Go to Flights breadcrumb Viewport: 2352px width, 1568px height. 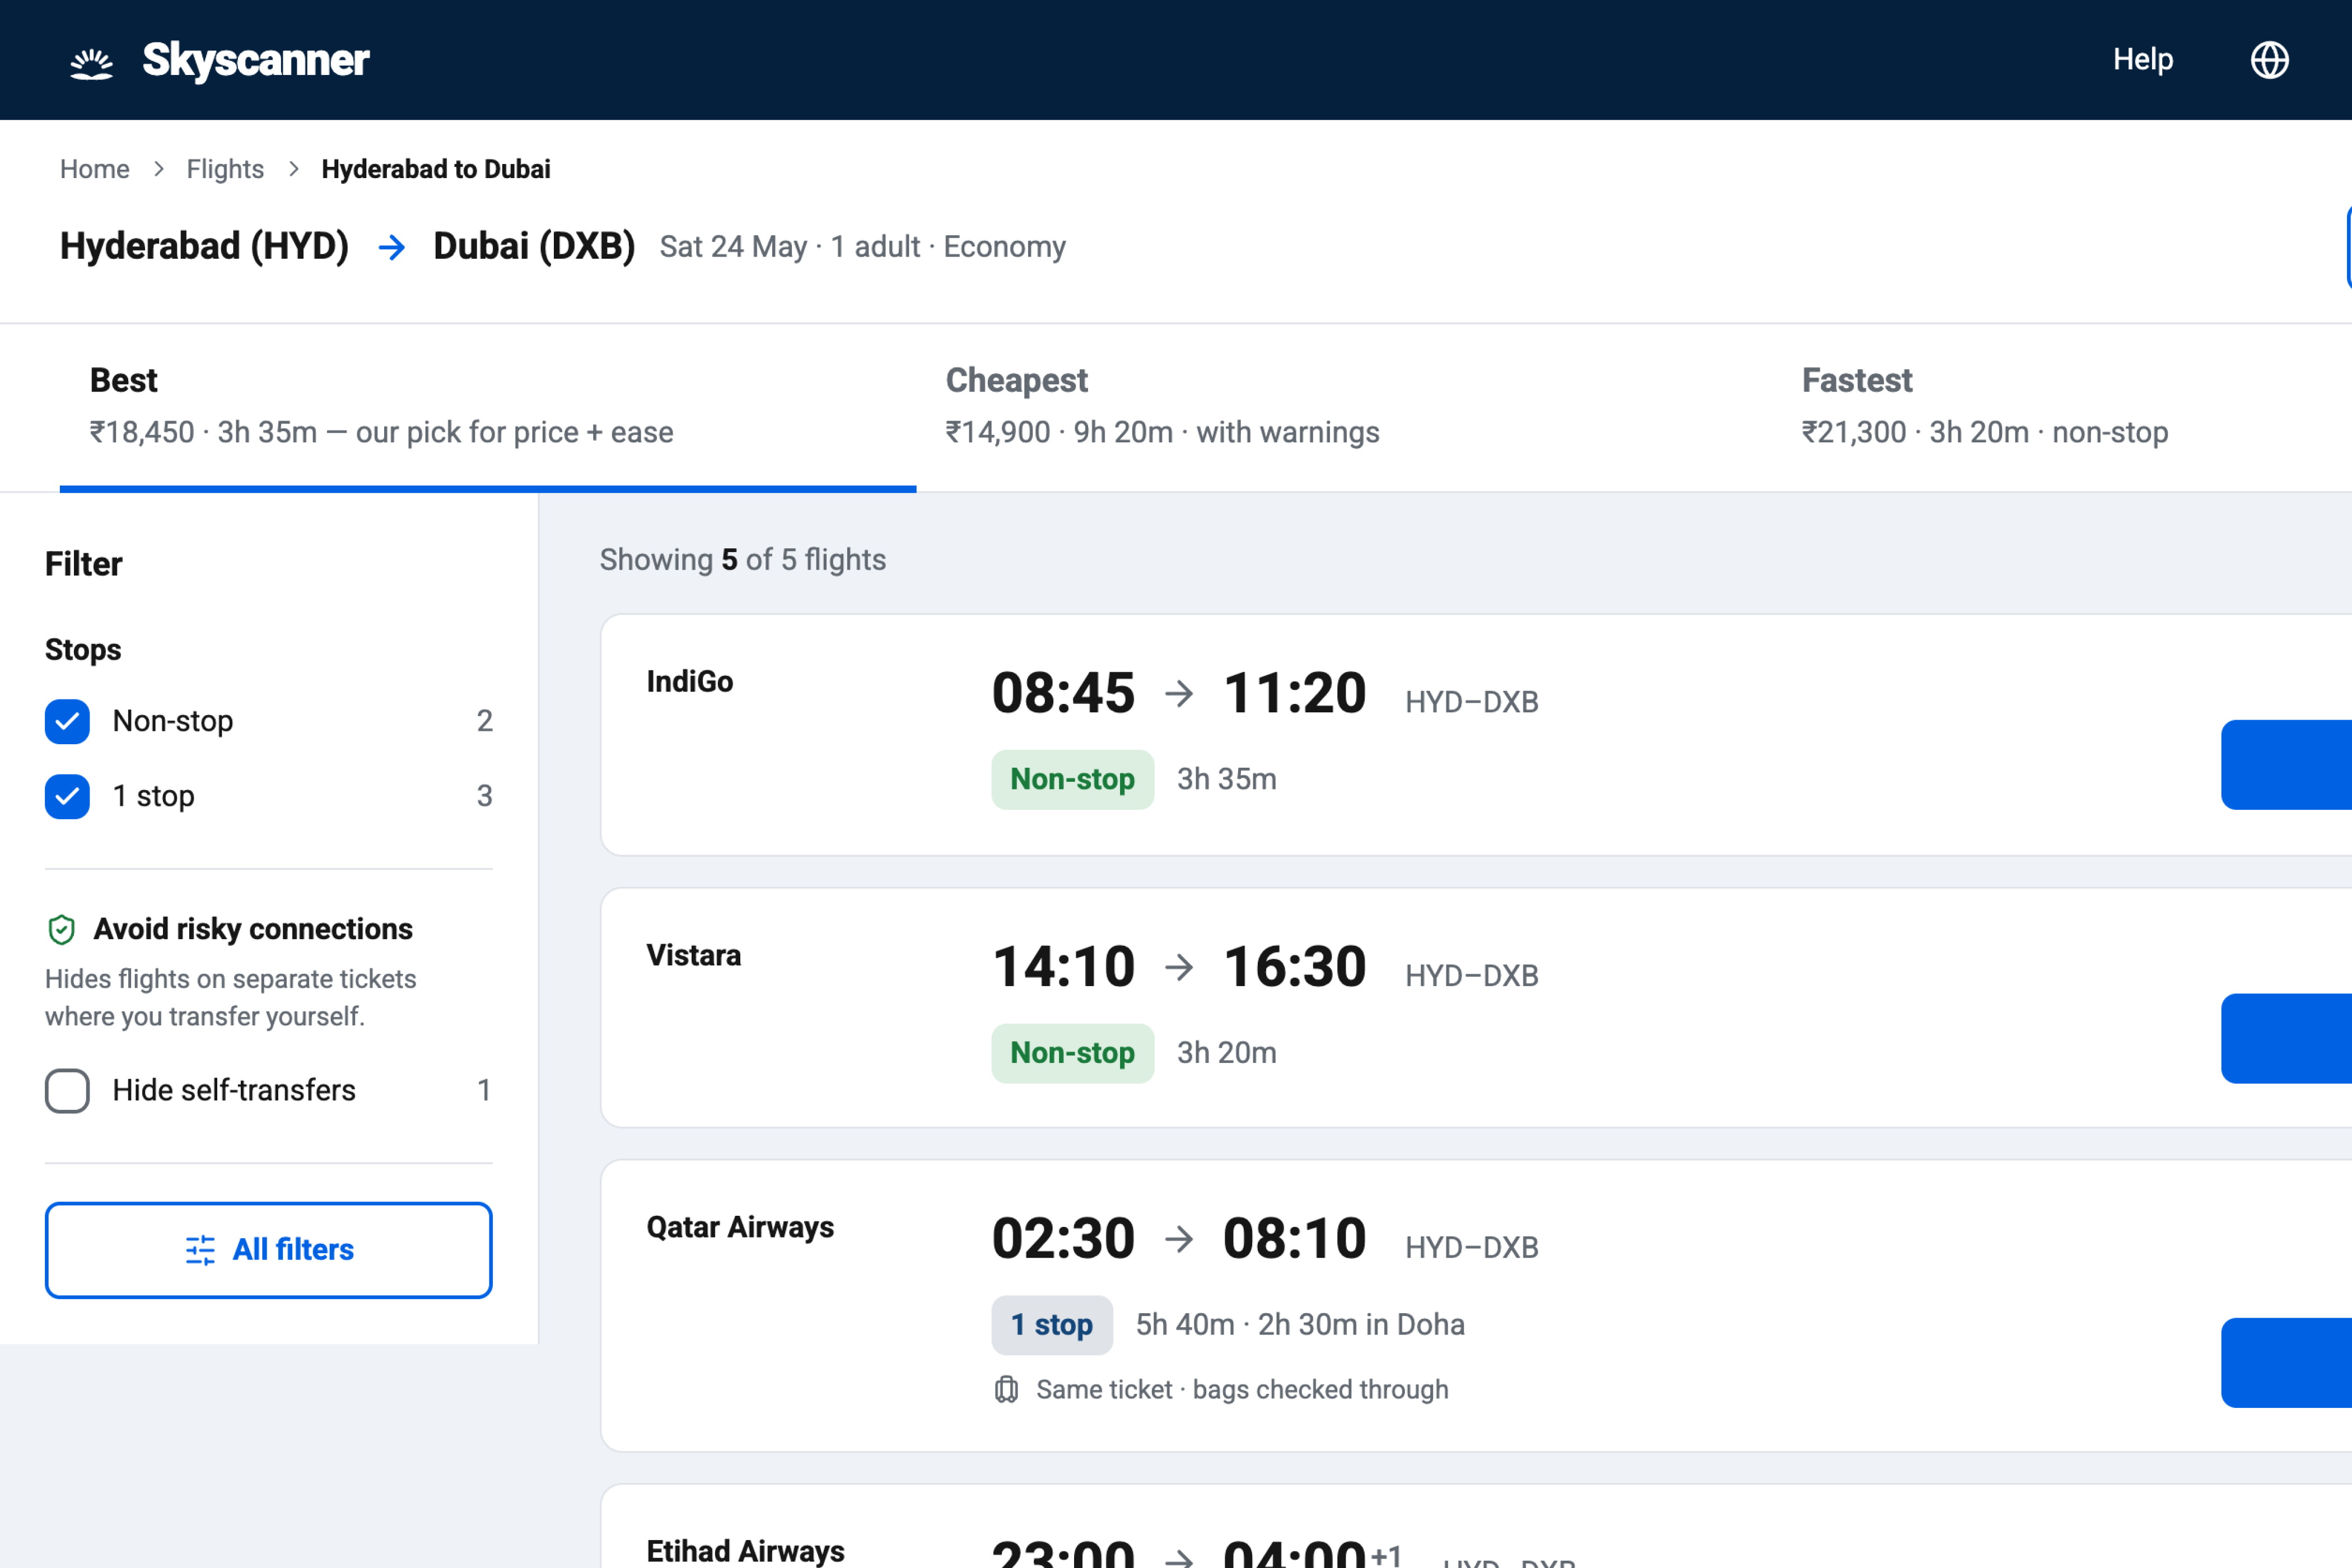coord(225,169)
